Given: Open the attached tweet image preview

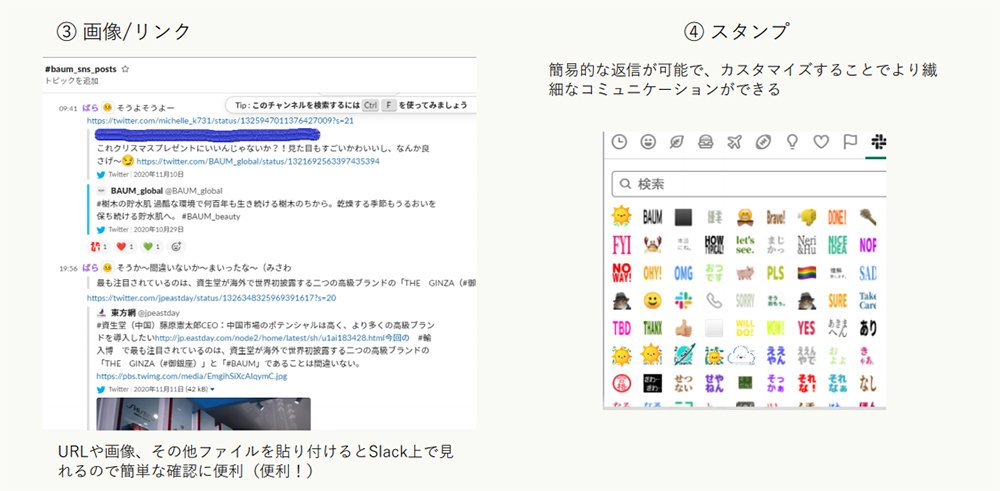Looking at the screenshot, I should point(203,414).
